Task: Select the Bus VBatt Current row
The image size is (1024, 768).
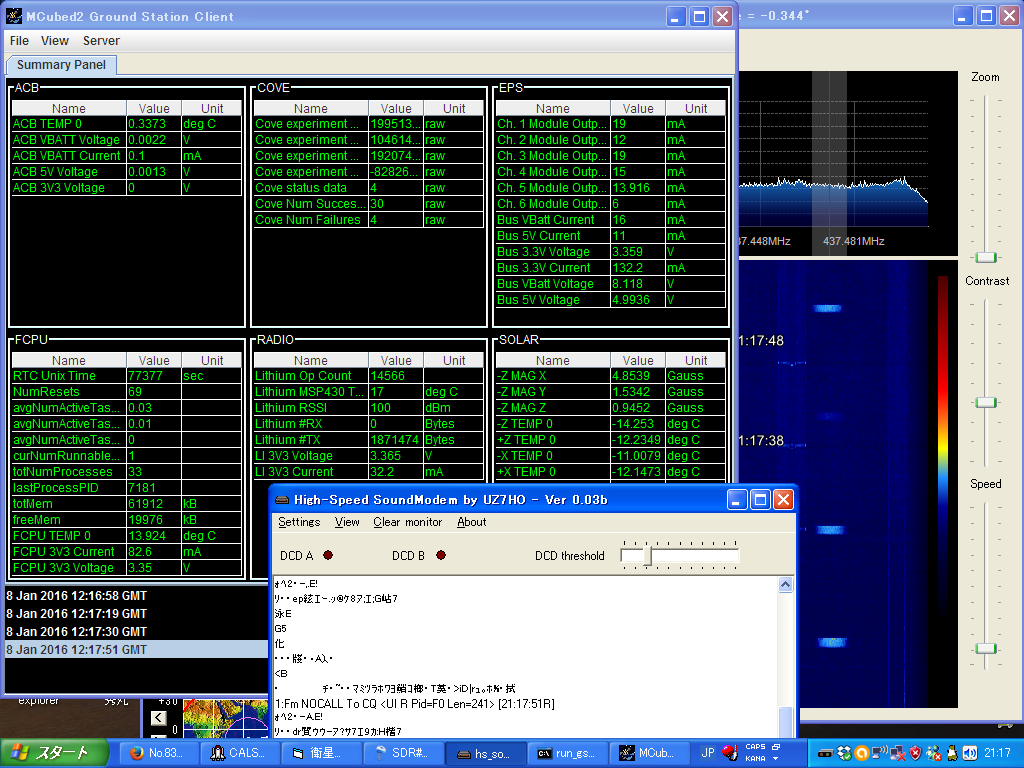Action: [x=611, y=220]
